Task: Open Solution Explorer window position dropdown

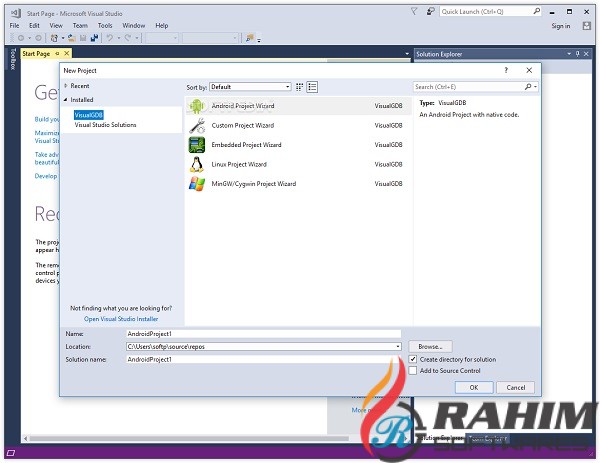Action: point(569,54)
